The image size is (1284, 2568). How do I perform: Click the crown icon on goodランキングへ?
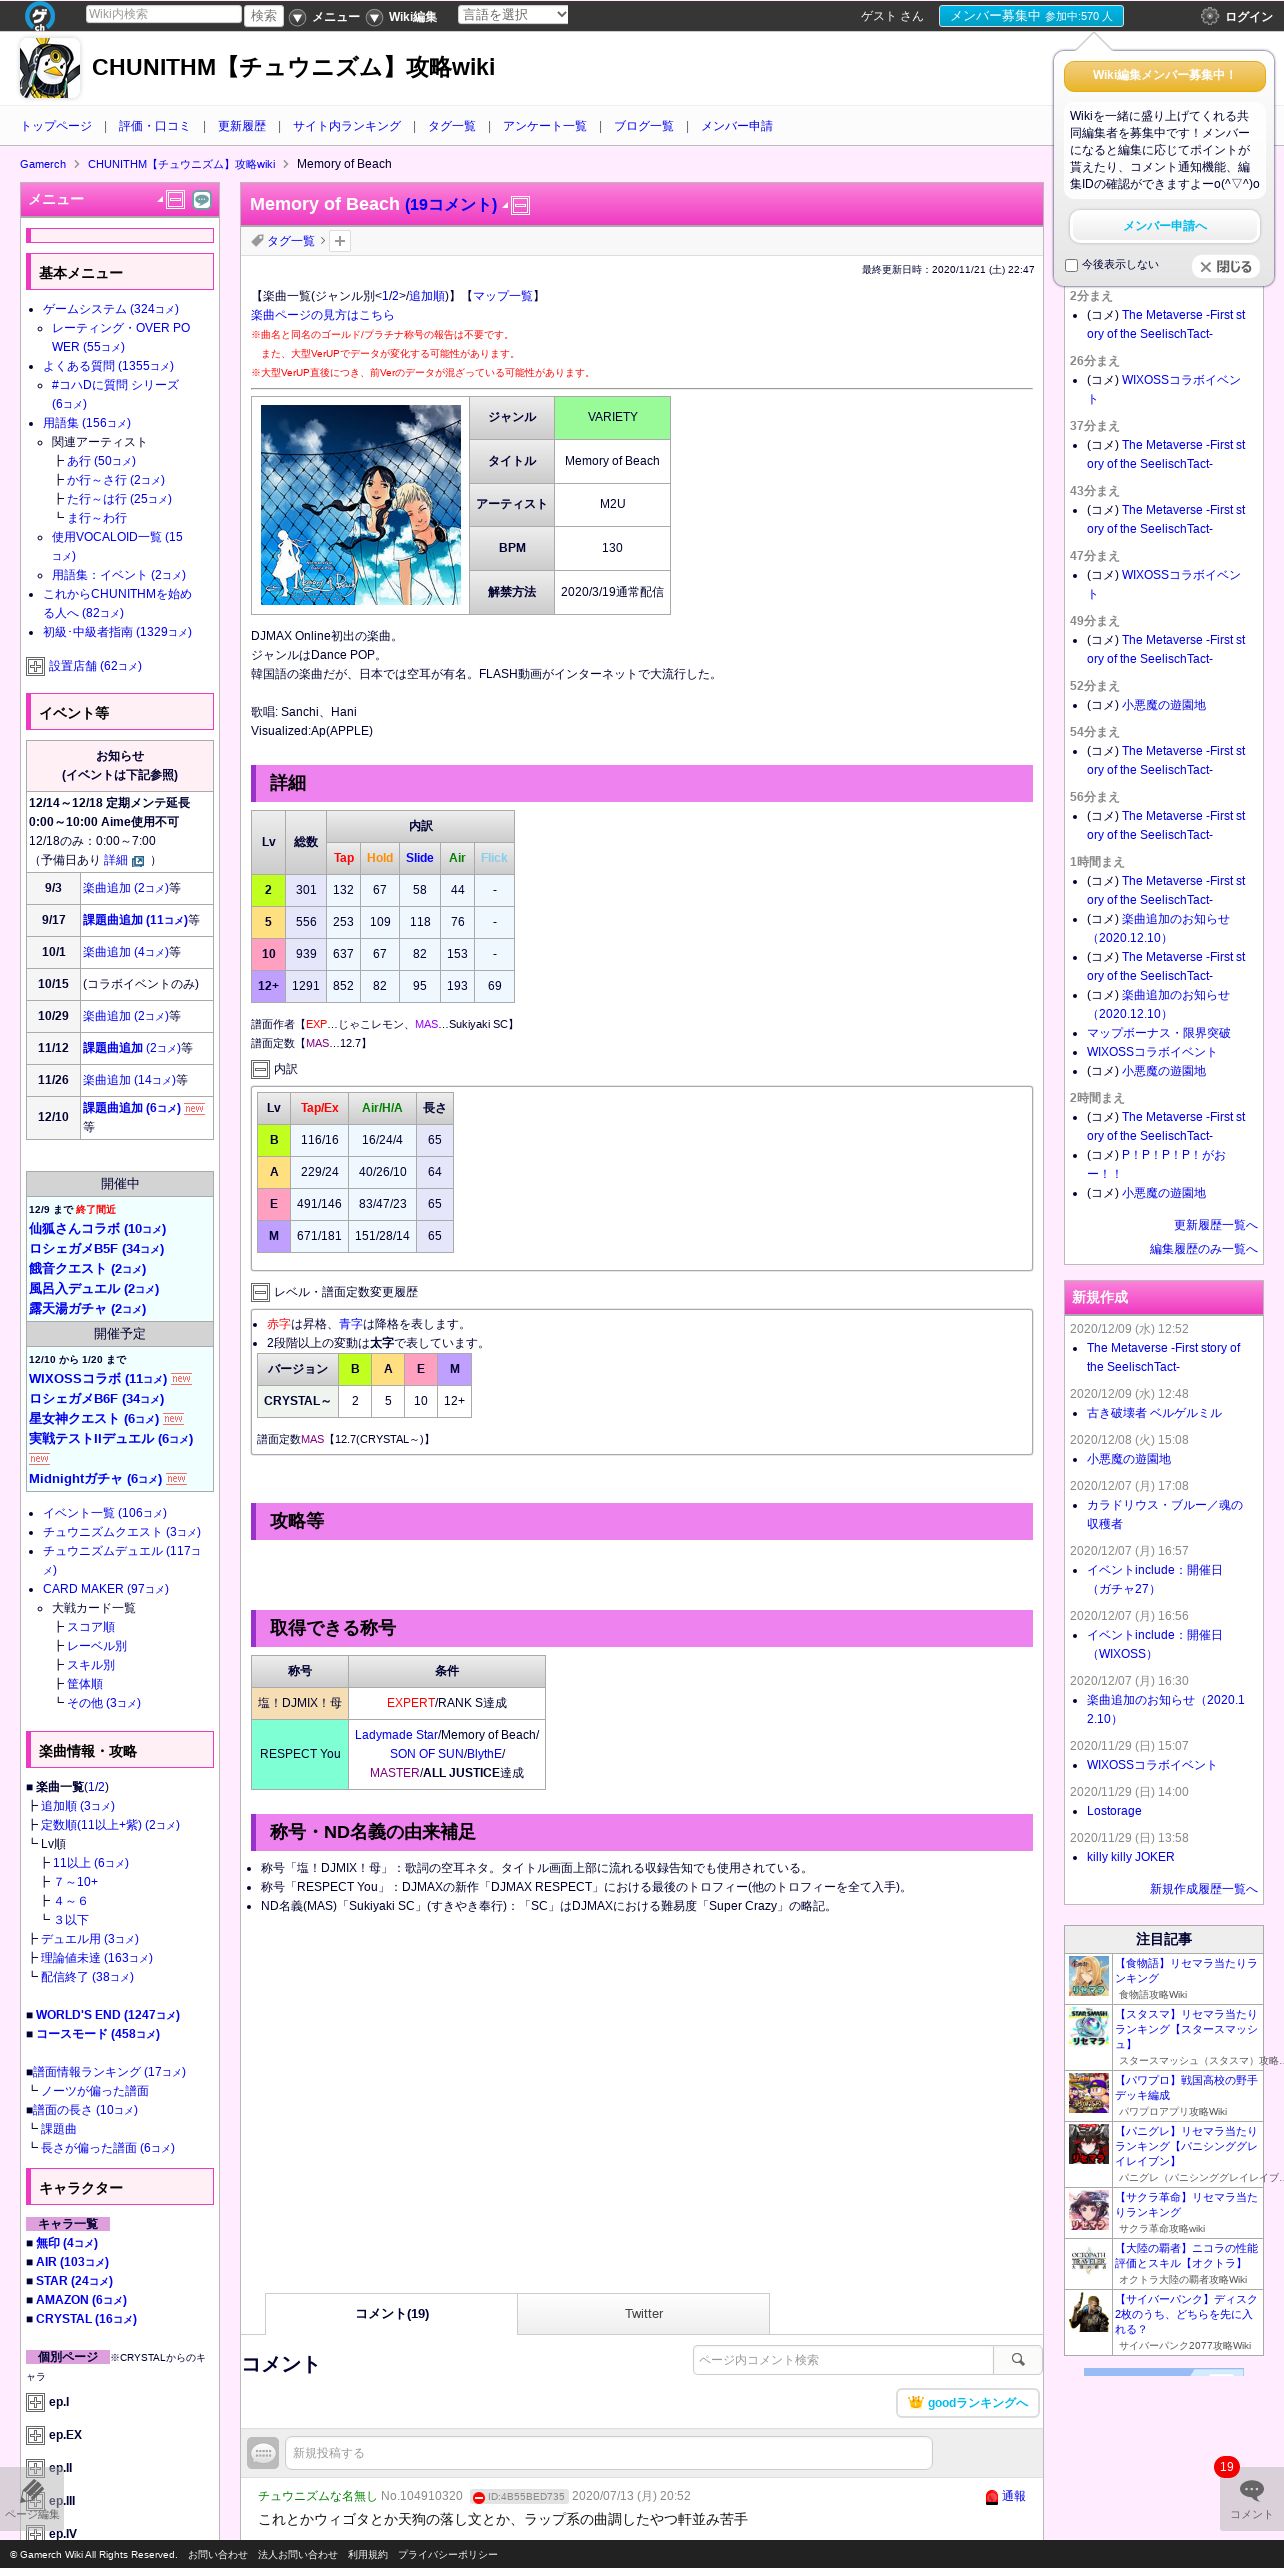915,2402
